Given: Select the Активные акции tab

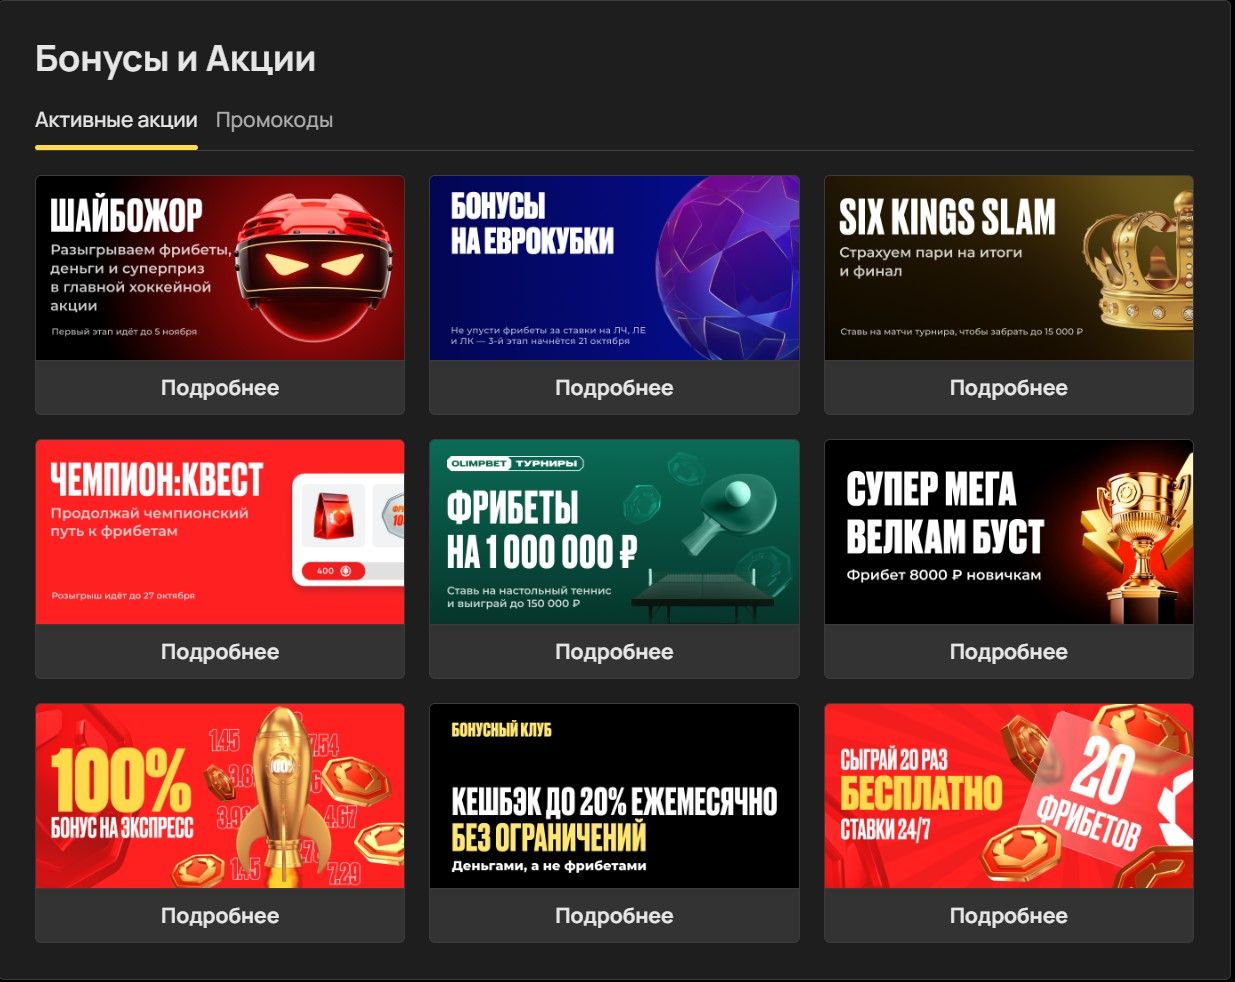Looking at the screenshot, I should click(x=116, y=120).
